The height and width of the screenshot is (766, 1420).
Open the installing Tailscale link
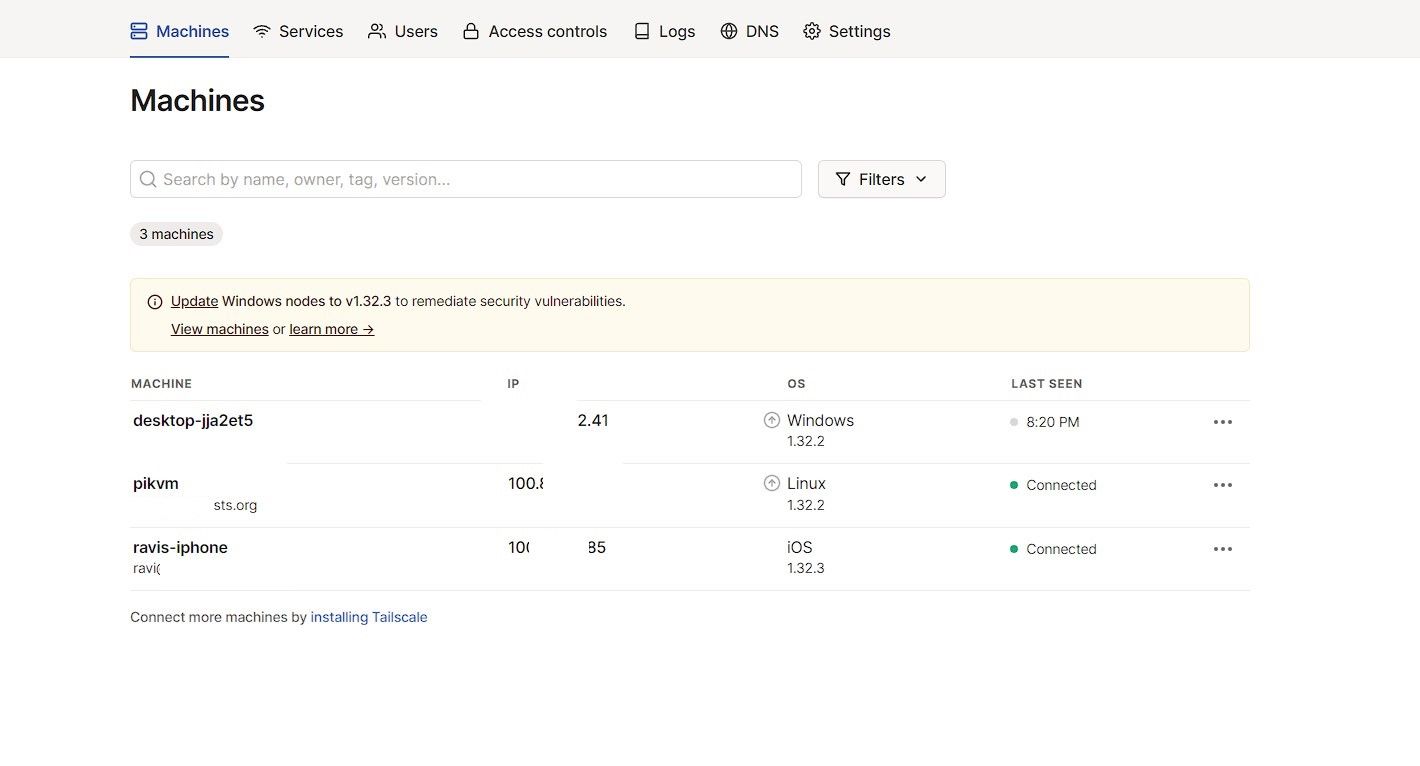coord(369,617)
